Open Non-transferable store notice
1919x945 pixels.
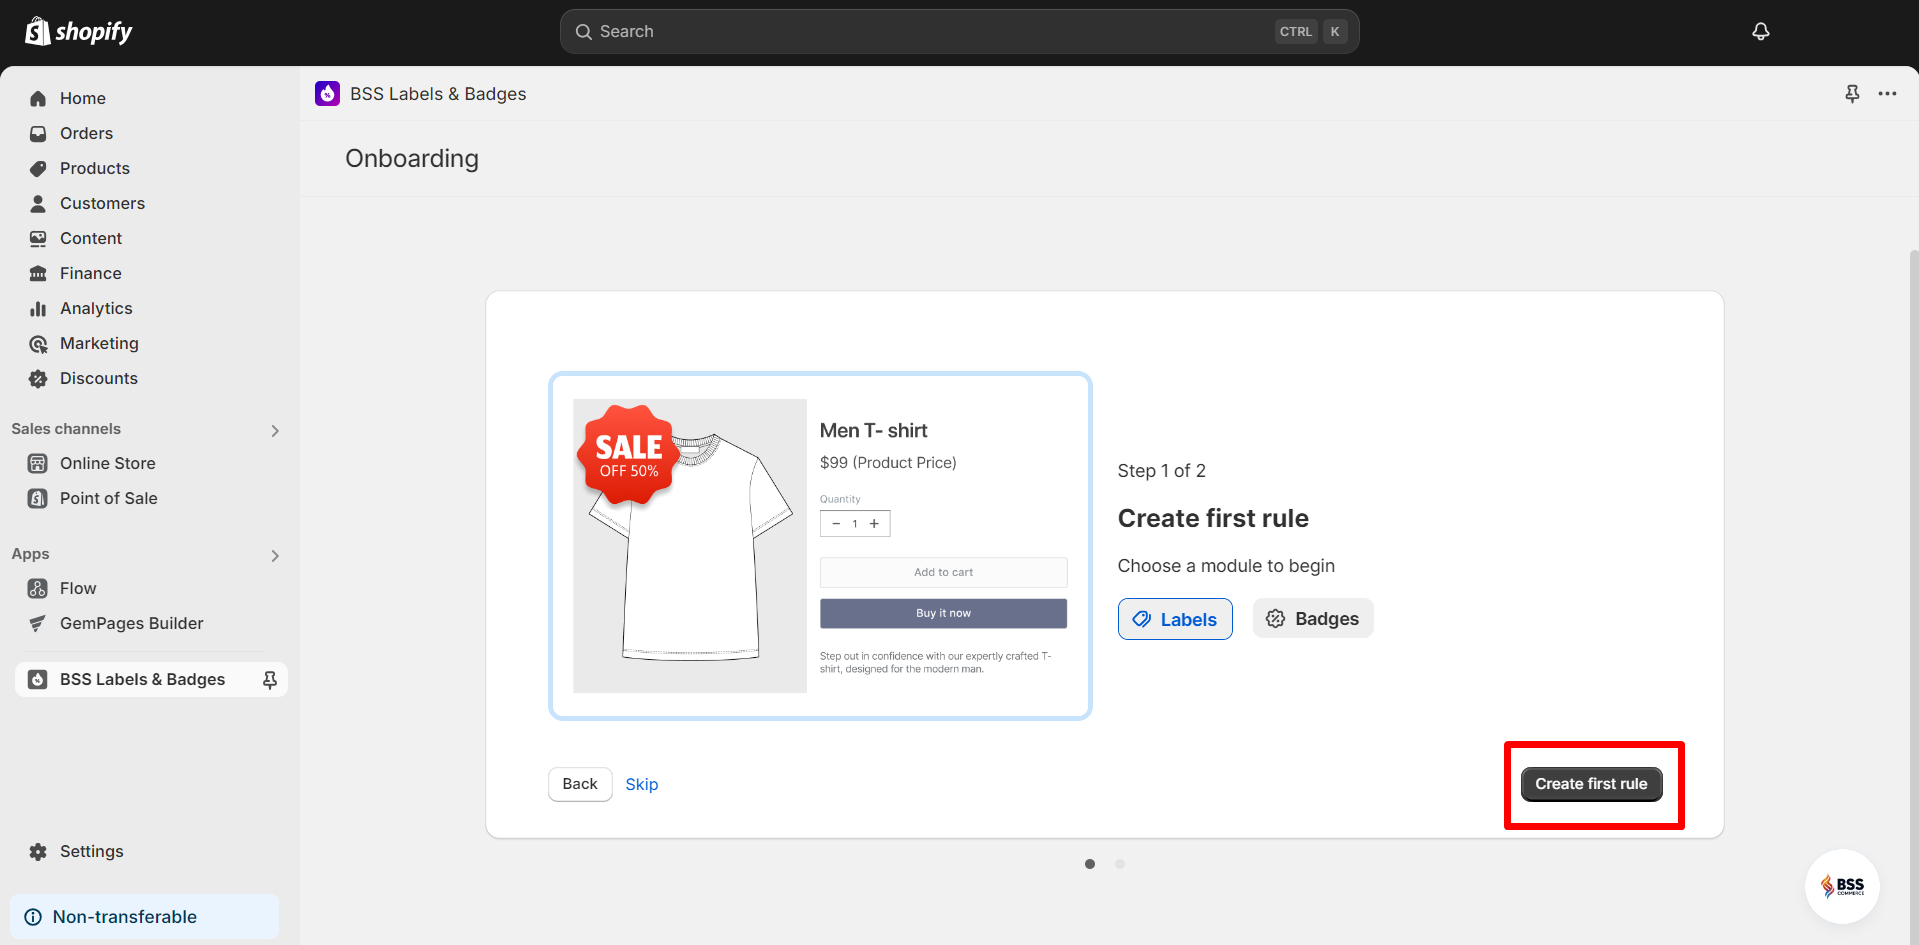[x=145, y=917]
